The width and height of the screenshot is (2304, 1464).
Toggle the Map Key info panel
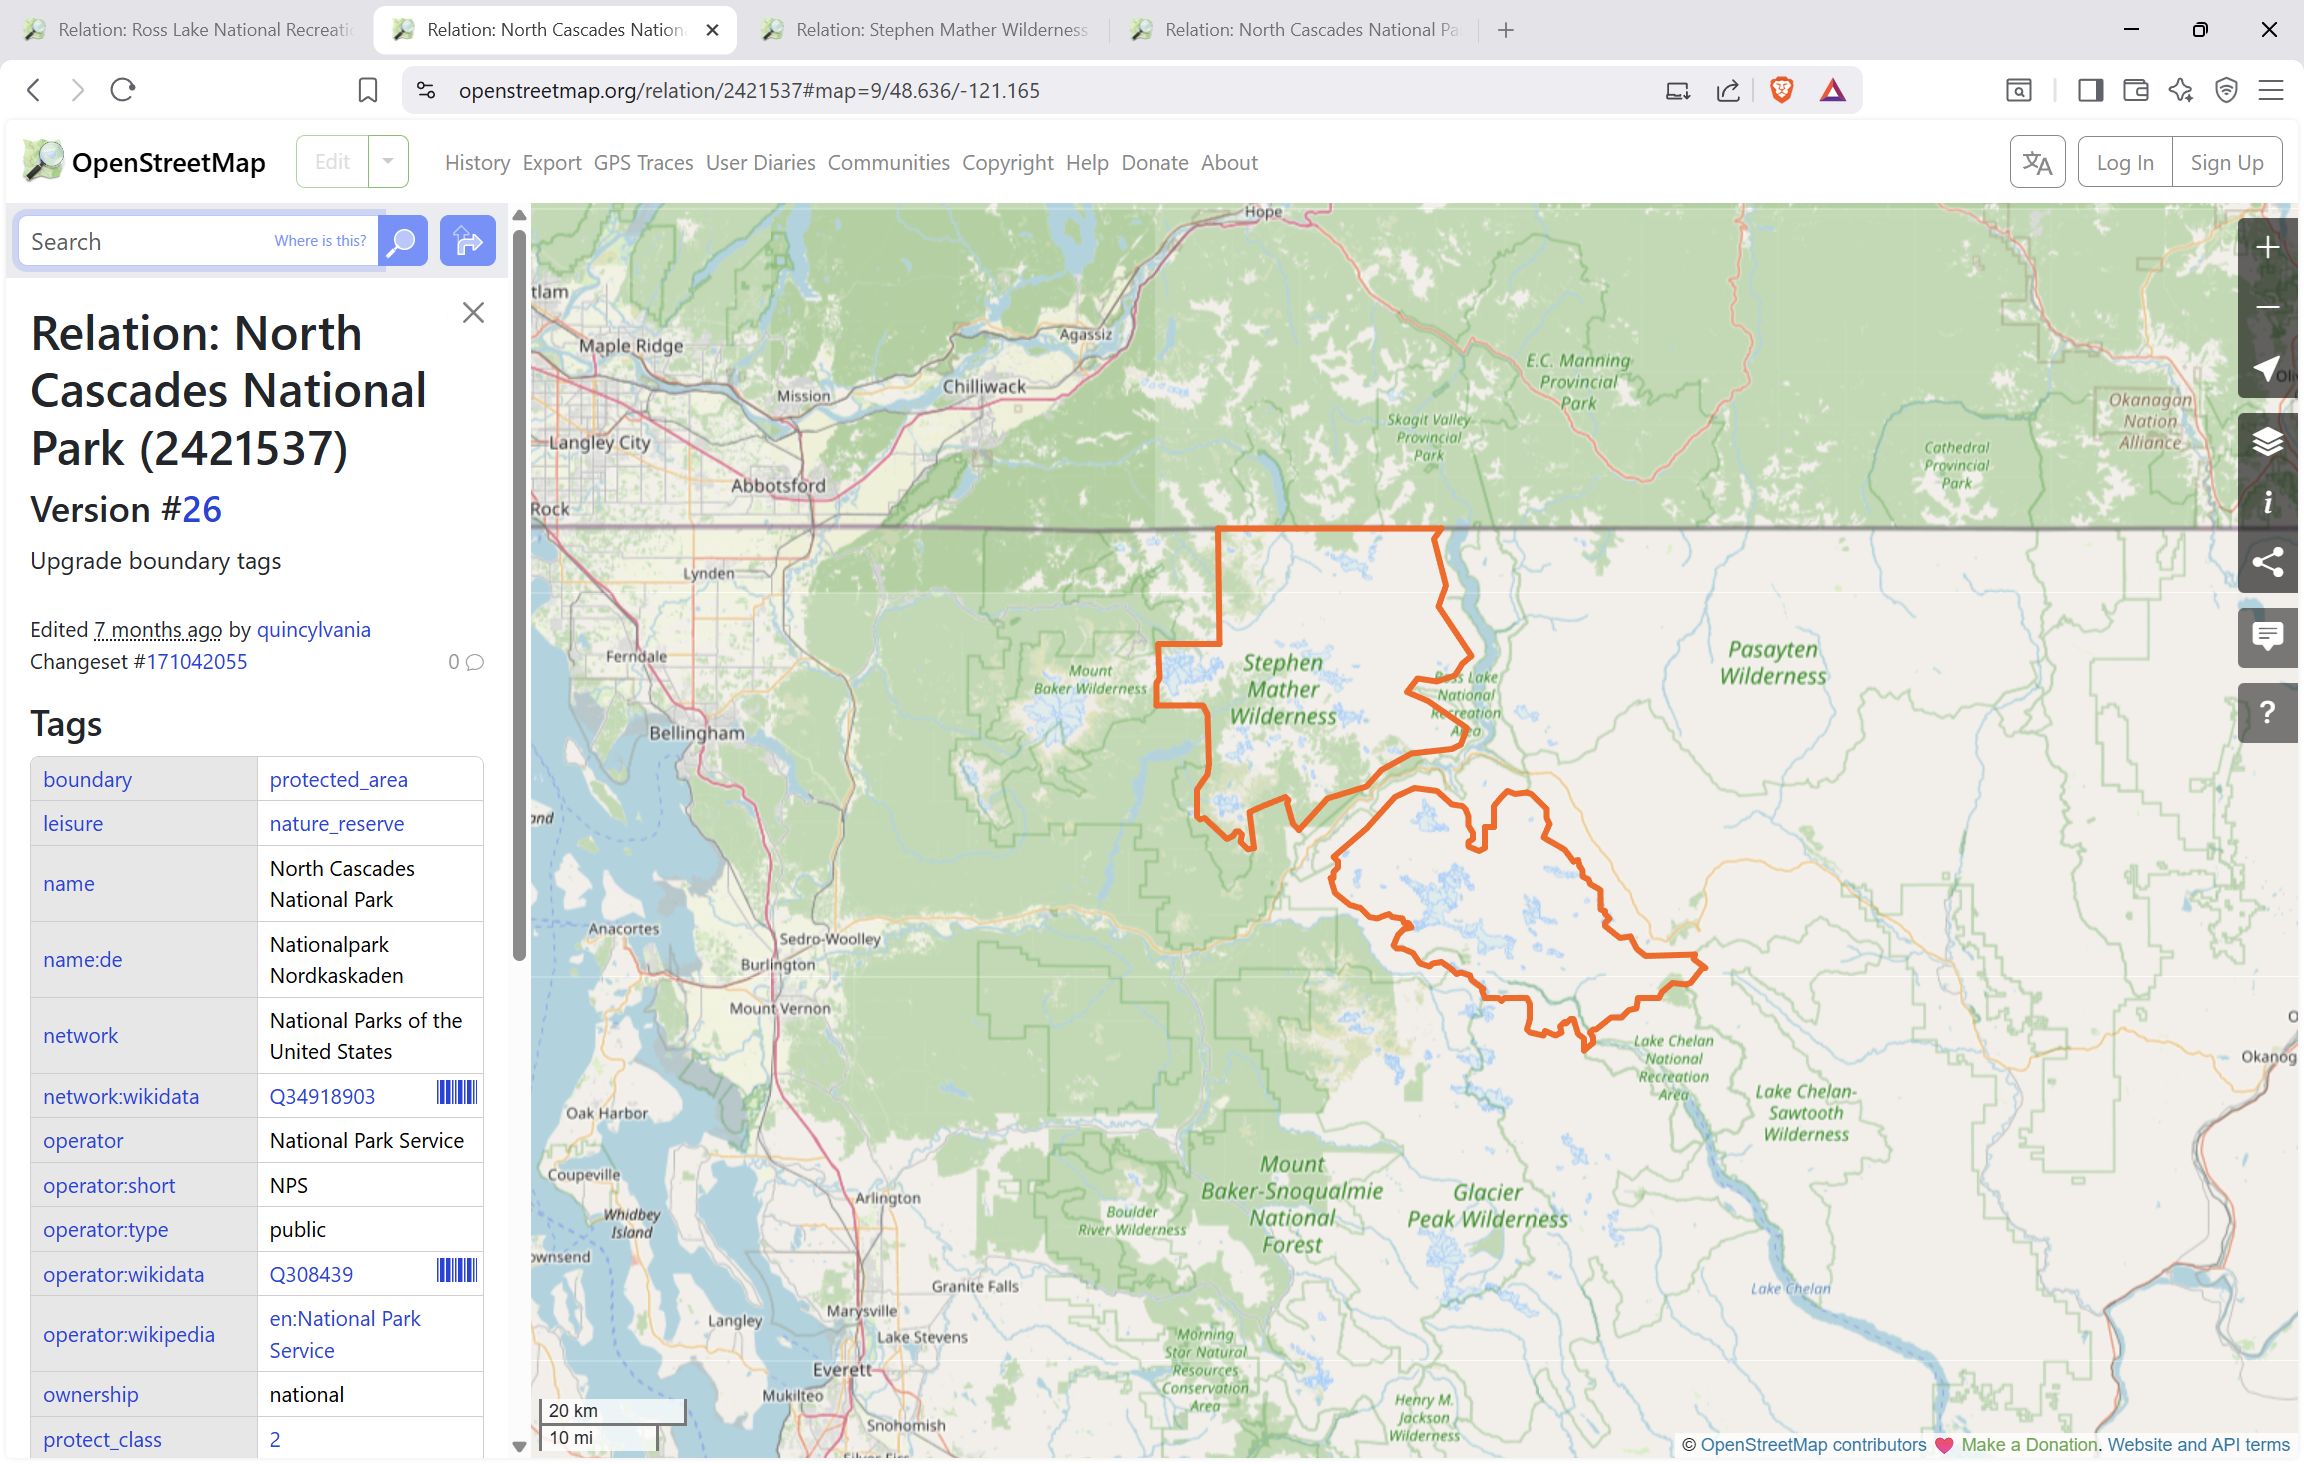click(x=2267, y=502)
